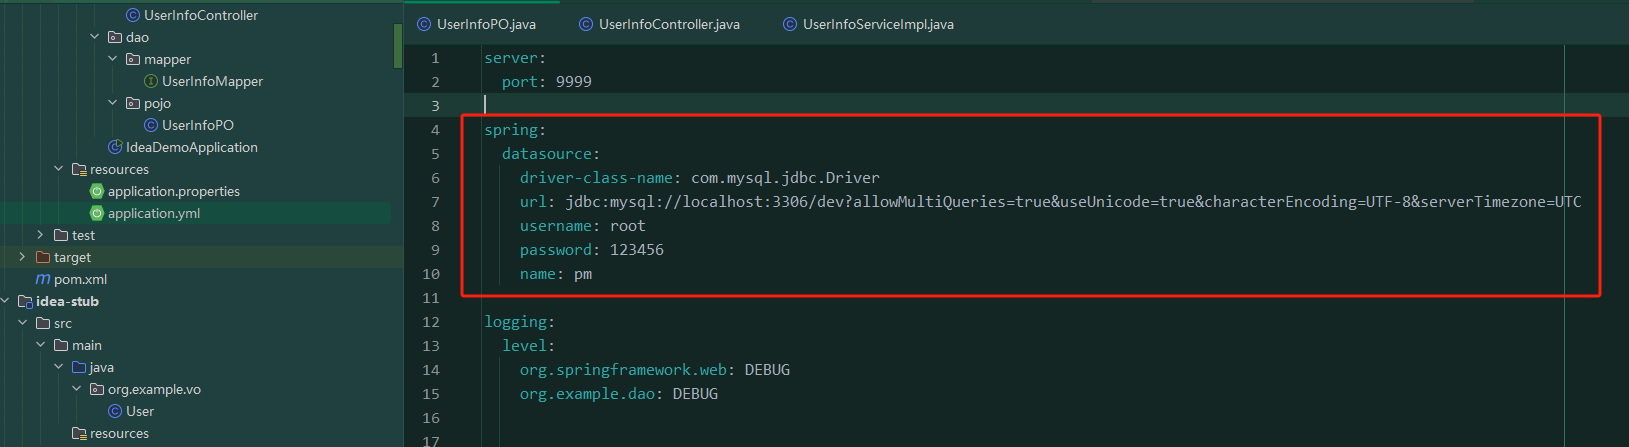Click the 'server:' key on line 1

[x=515, y=58]
